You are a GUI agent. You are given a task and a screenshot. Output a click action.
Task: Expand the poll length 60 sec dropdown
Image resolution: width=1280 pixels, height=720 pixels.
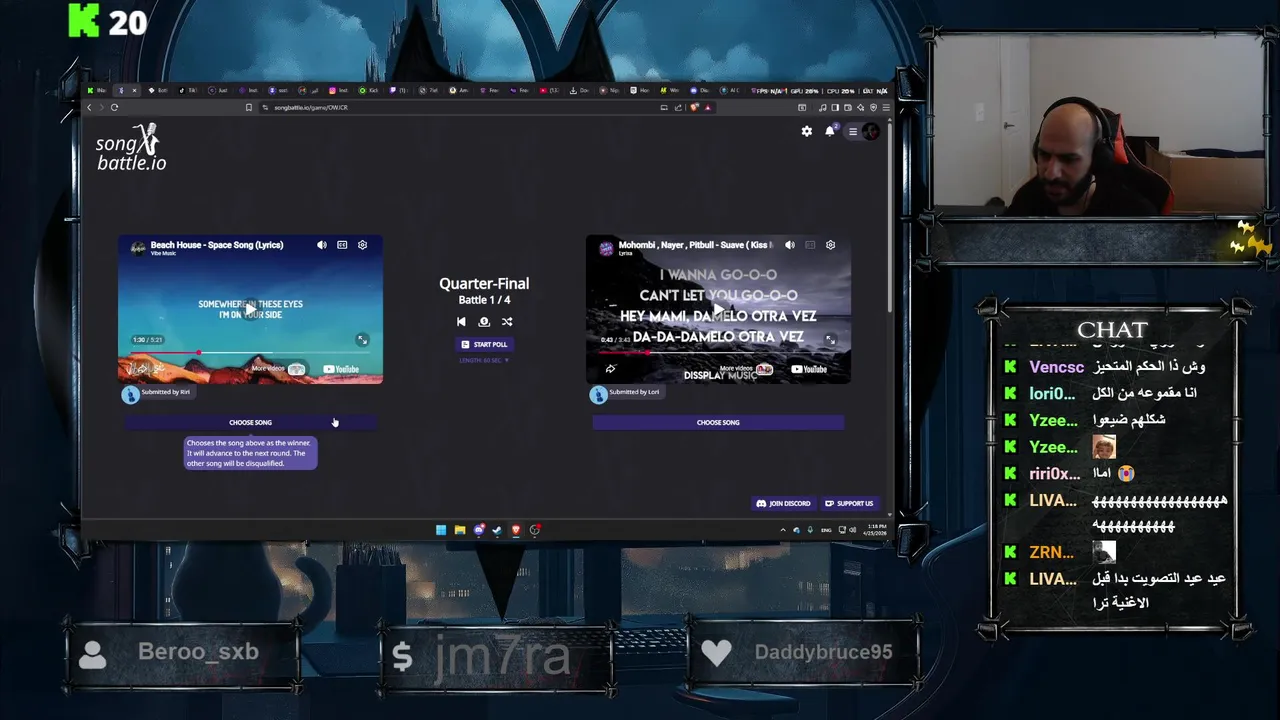(484, 360)
